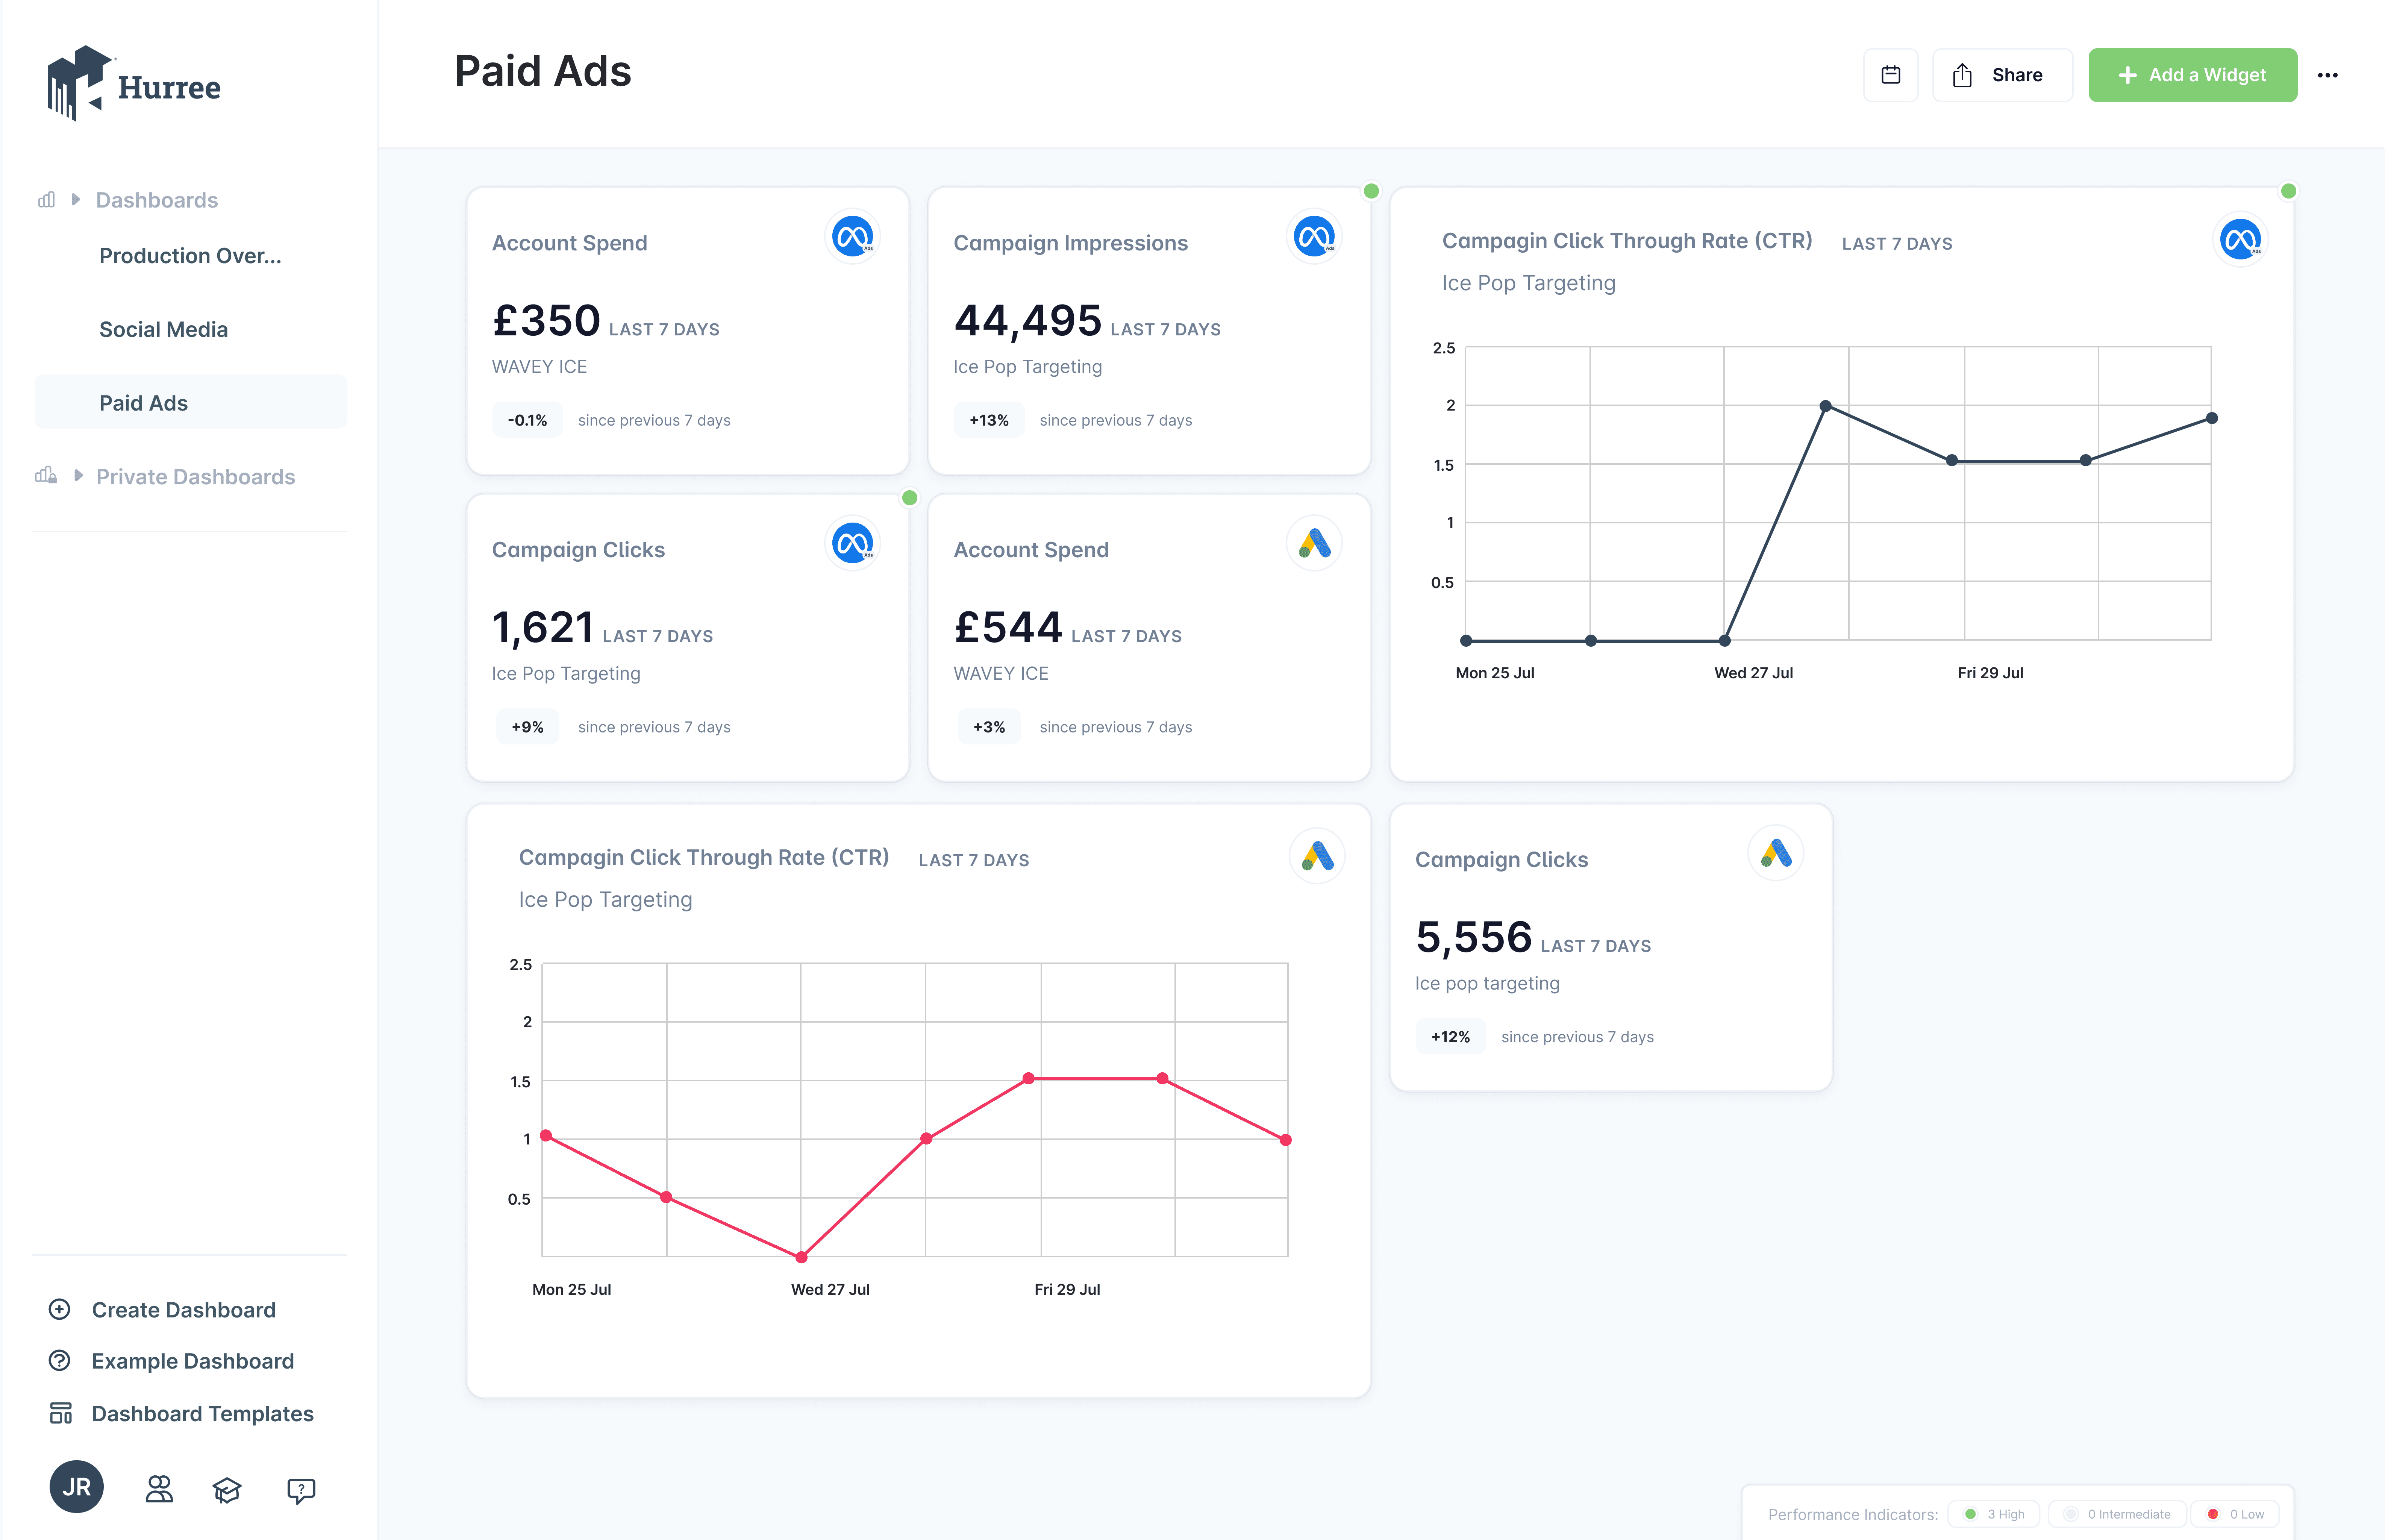Expand the Dashboards section arrow
Screen dimensions: 2385x1540
(76, 200)
